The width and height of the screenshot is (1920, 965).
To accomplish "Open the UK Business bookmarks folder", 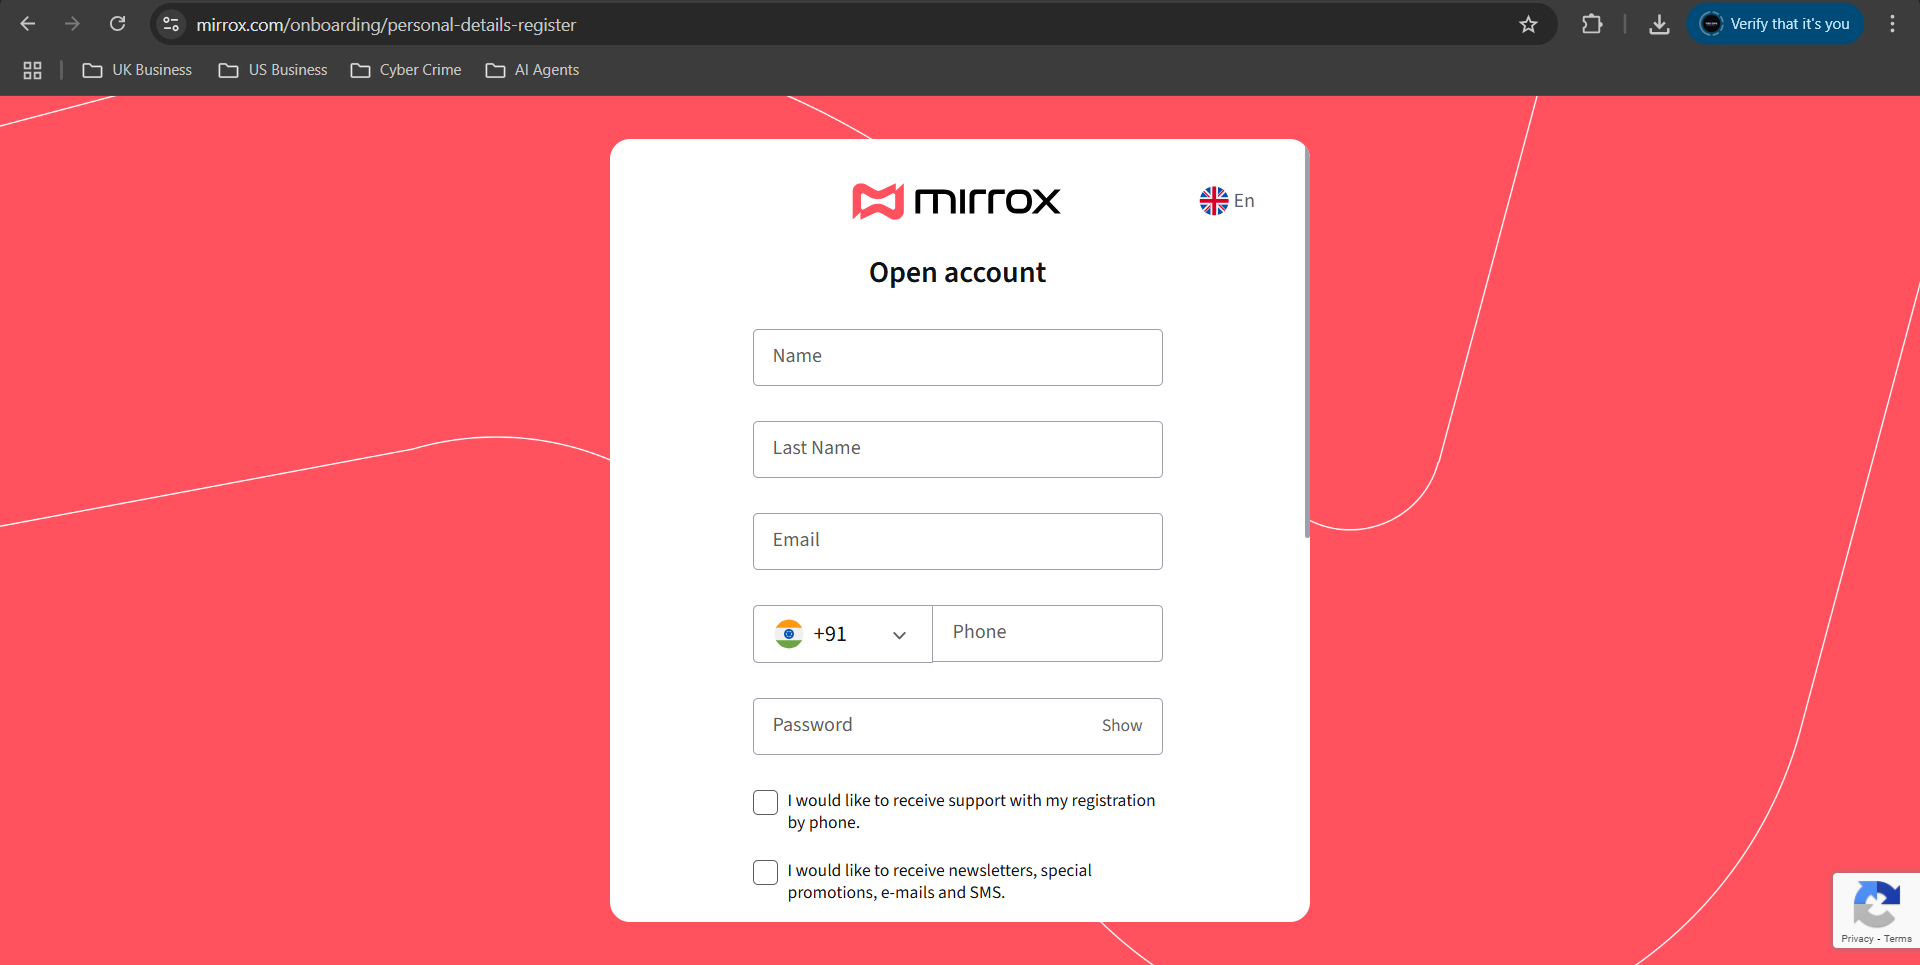I will pyautogui.click(x=137, y=70).
